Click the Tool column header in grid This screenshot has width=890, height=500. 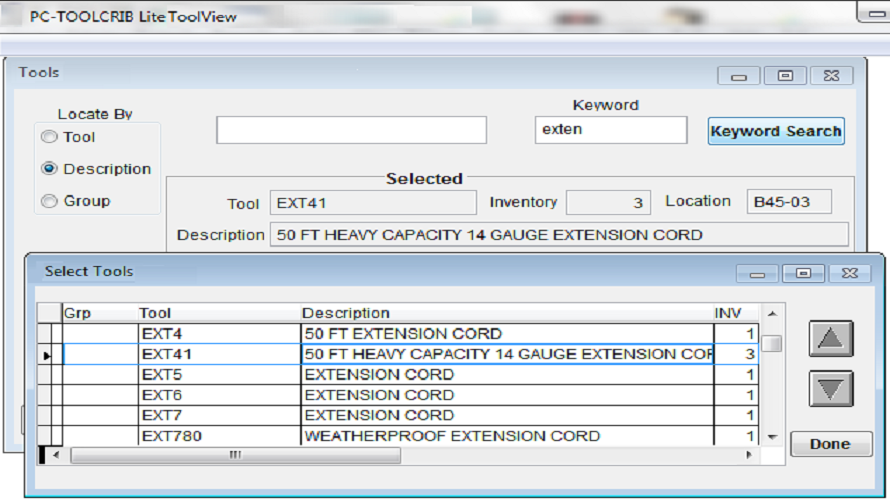point(219,313)
